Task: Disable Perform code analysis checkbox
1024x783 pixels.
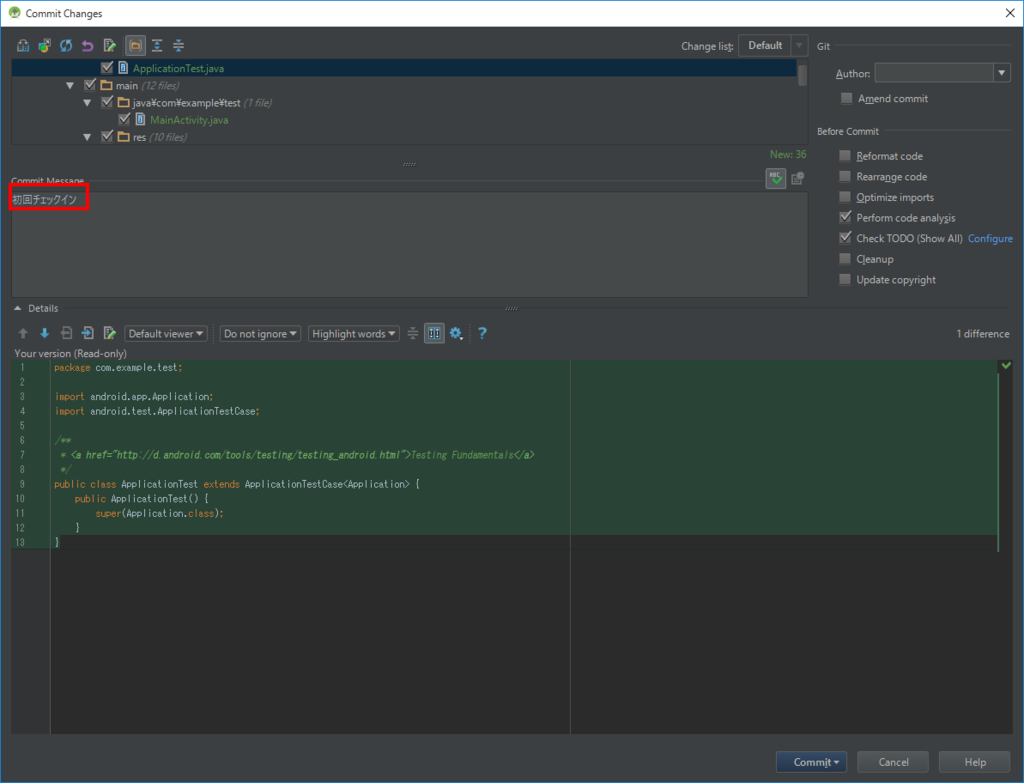Action: pyautogui.click(x=845, y=217)
